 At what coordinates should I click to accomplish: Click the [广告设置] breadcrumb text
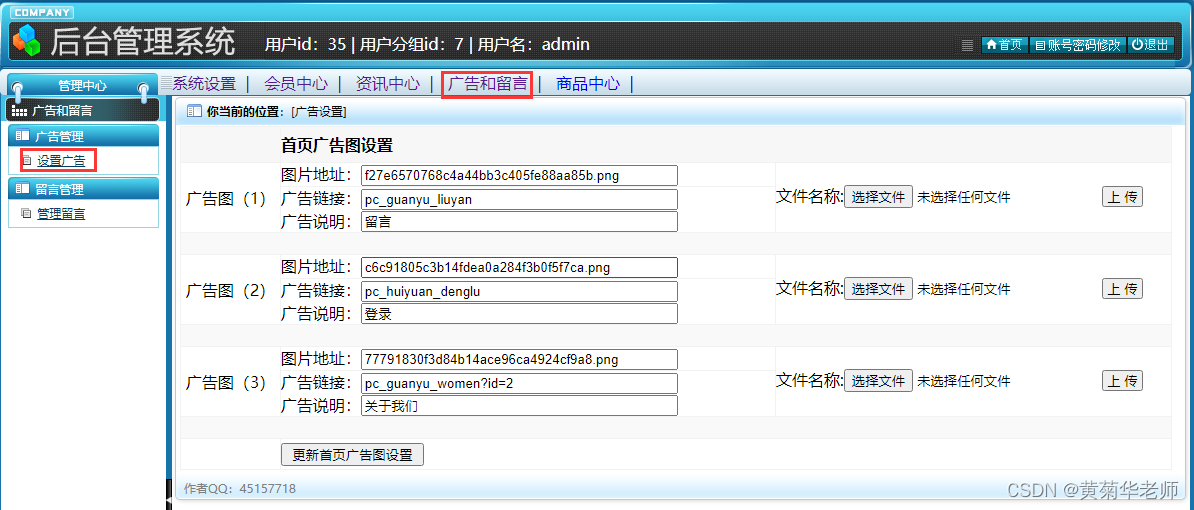(318, 112)
